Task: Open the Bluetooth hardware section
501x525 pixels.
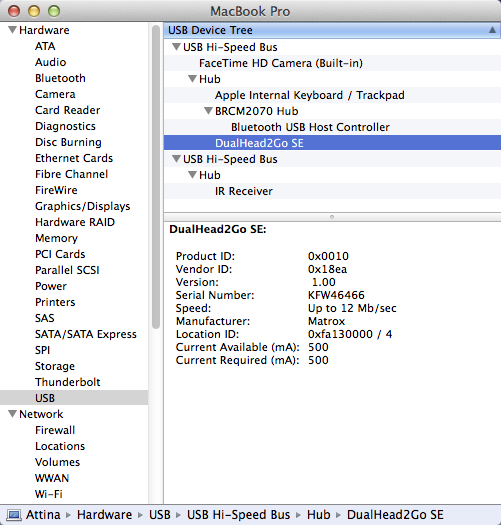Action: tap(60, 78)
